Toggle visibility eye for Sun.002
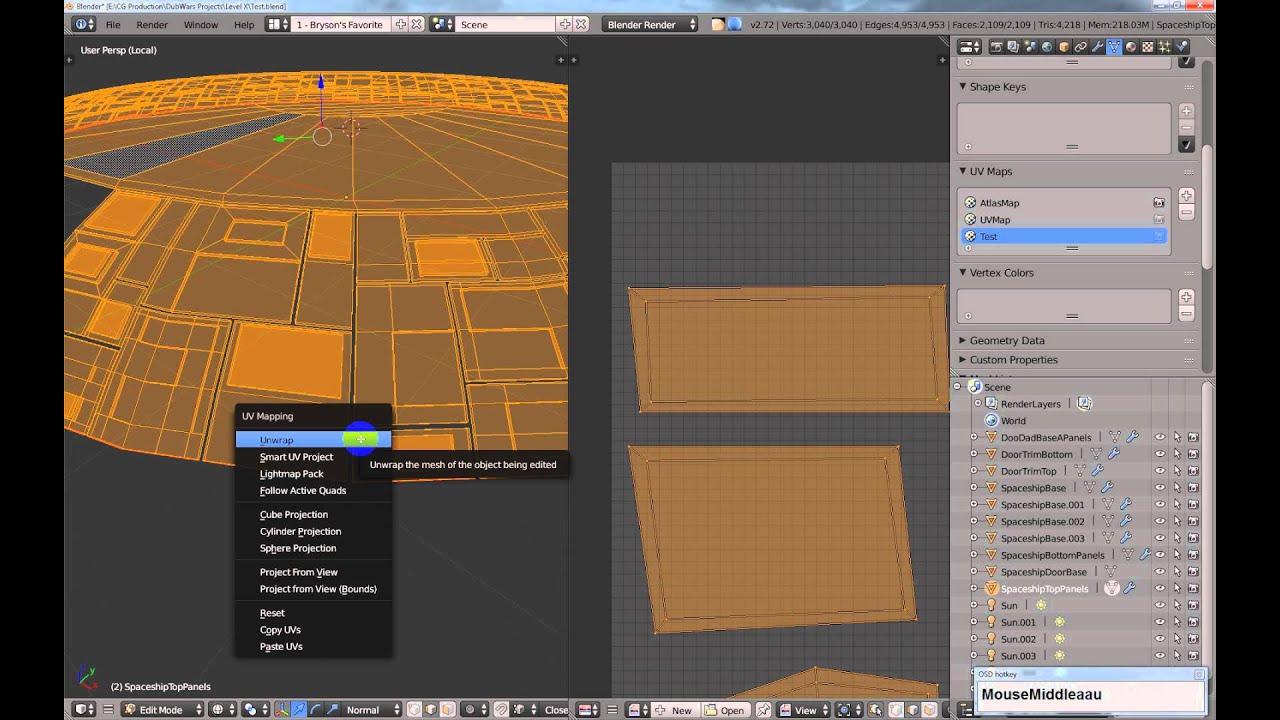The width and height of the screenshot is (1280, 720). pyautogui.click(x=1160, y=639)
